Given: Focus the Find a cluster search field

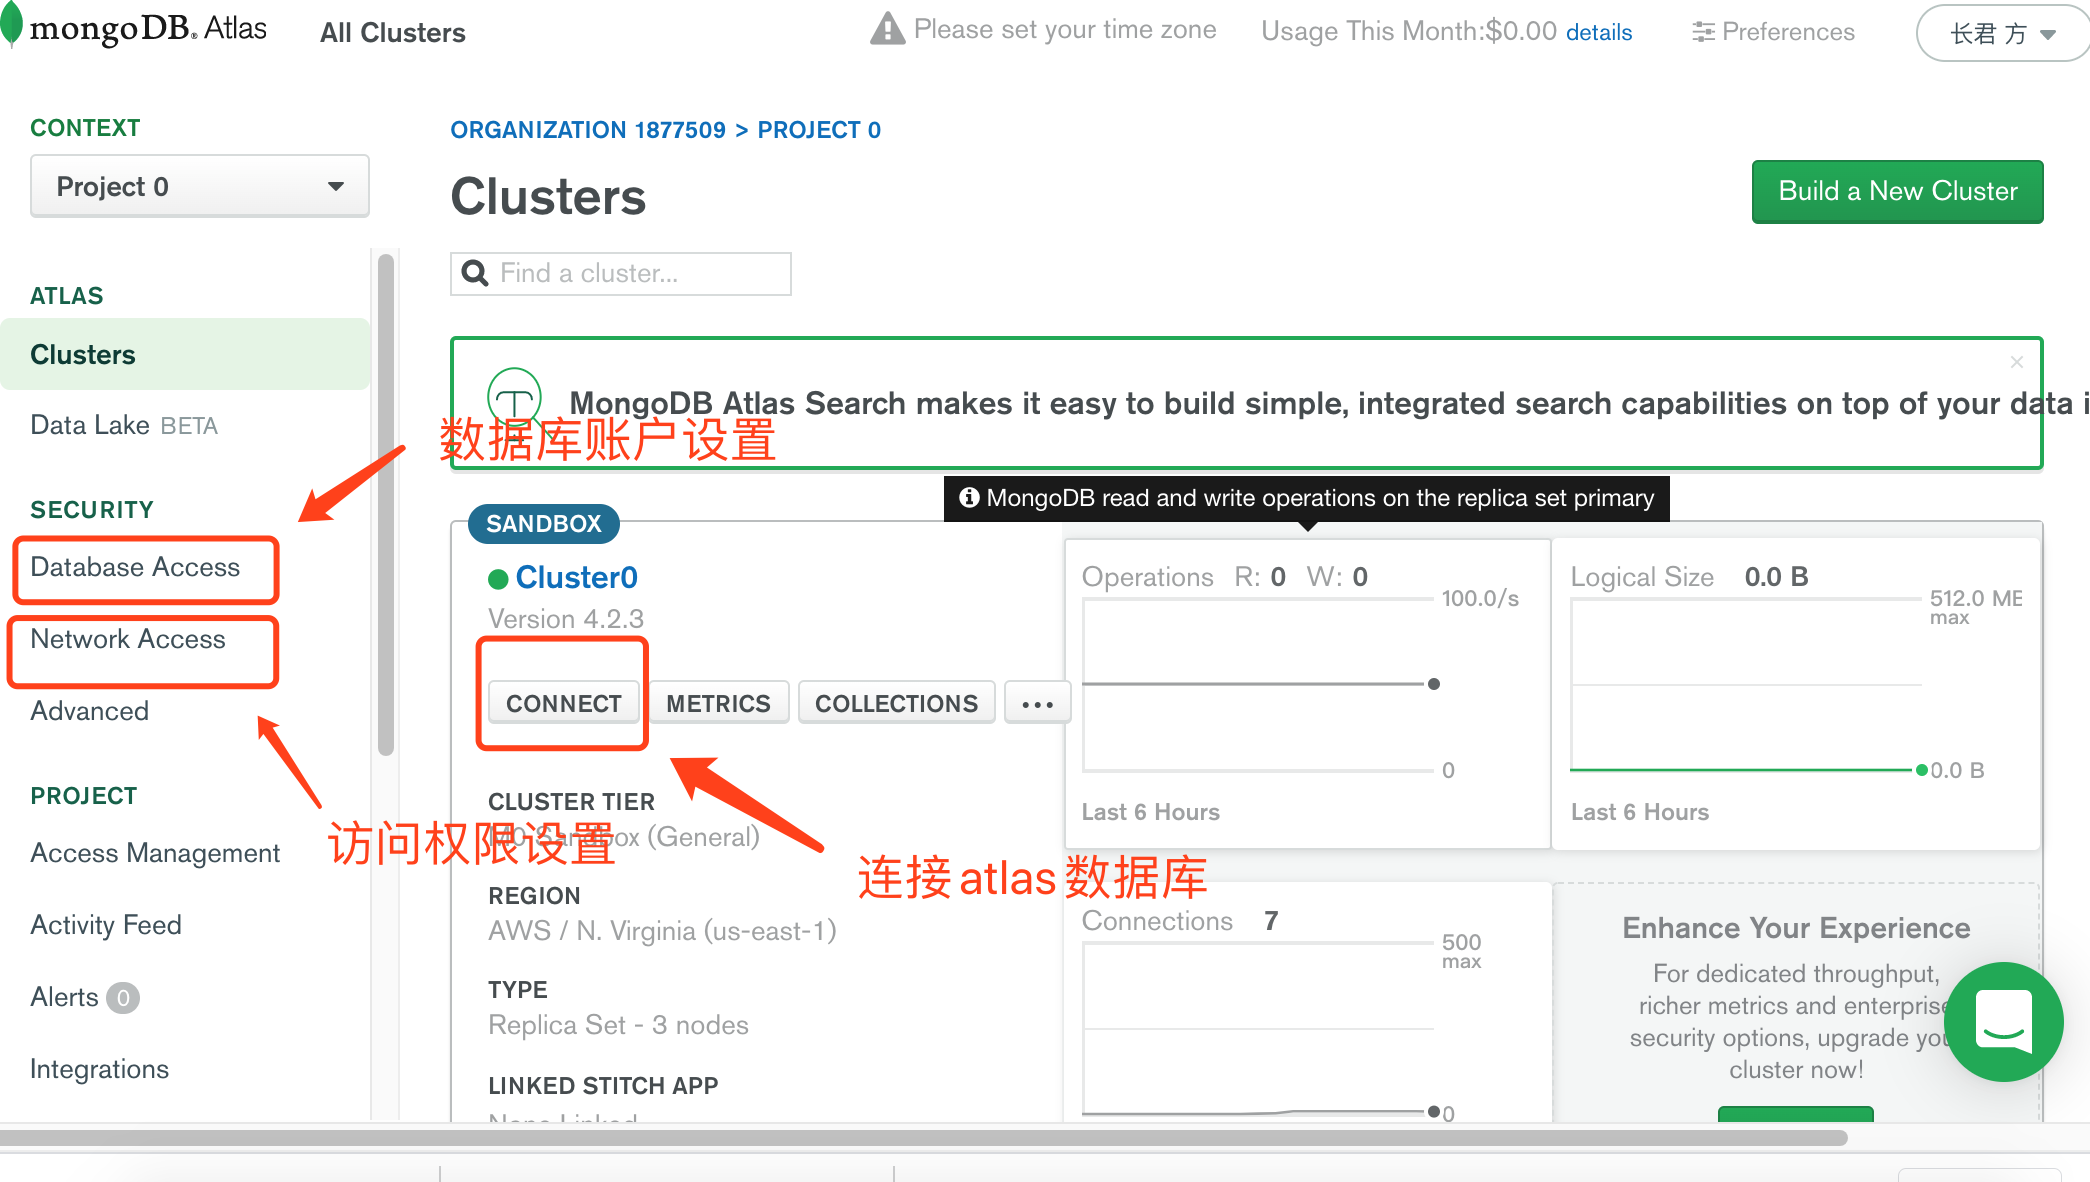Looking at the screenshot, I should pos(621,273).
